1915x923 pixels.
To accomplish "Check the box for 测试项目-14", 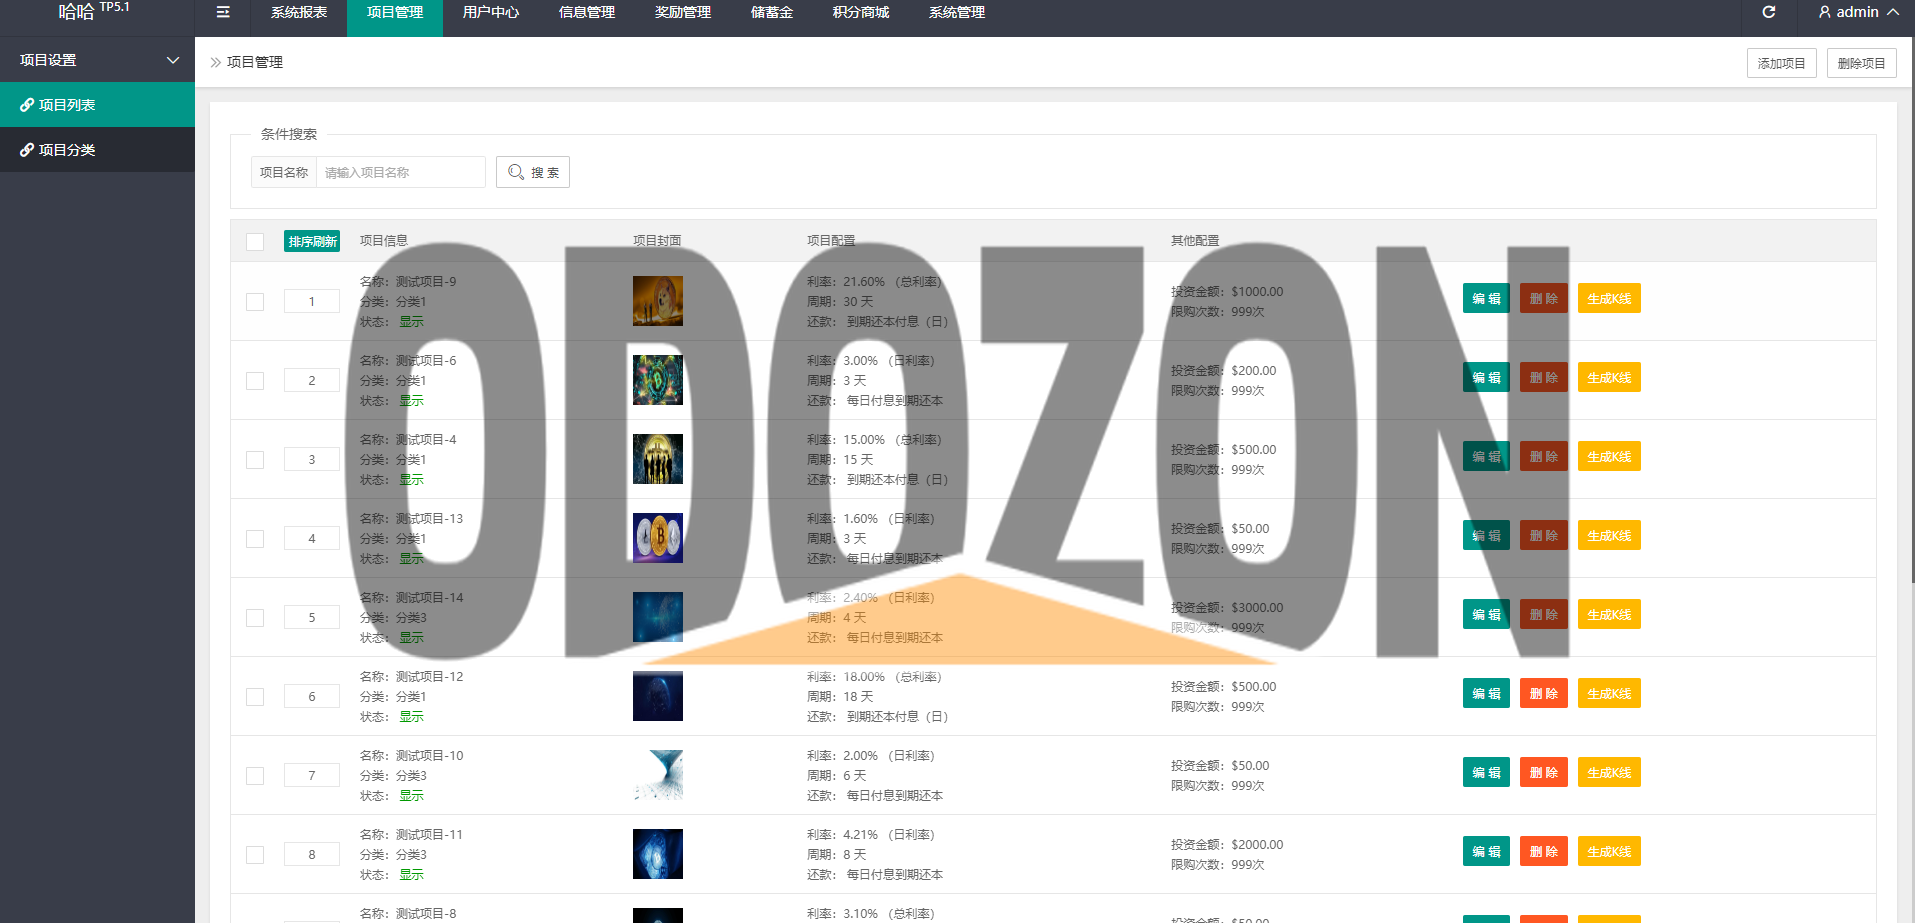I will 255,618.
